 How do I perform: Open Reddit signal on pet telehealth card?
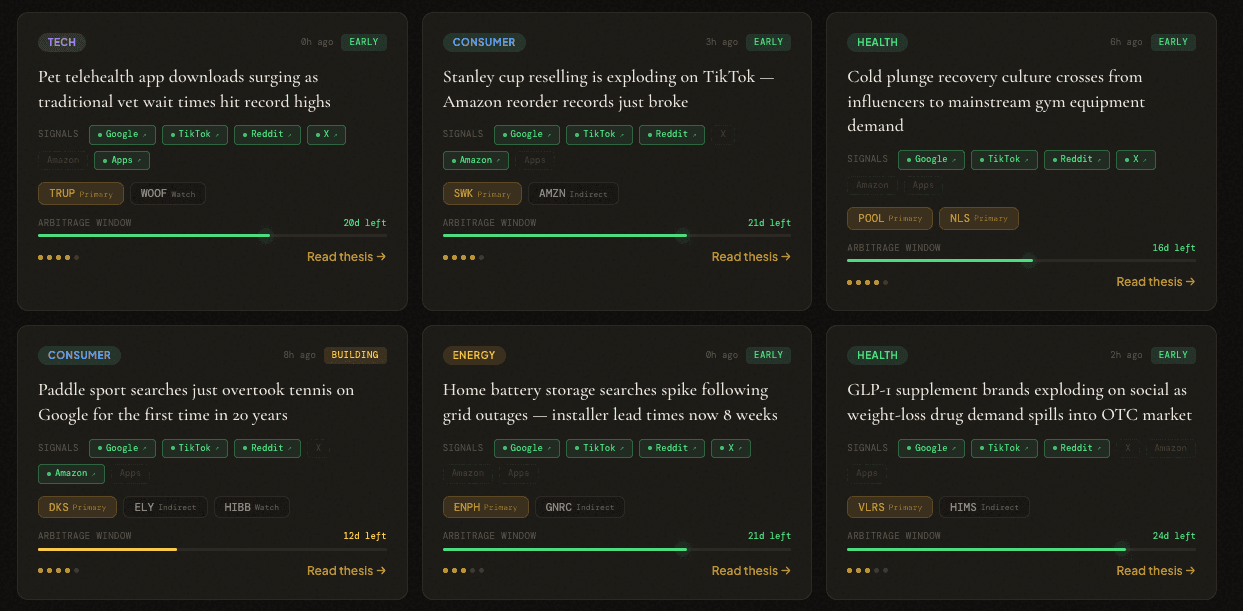(267, 134)
